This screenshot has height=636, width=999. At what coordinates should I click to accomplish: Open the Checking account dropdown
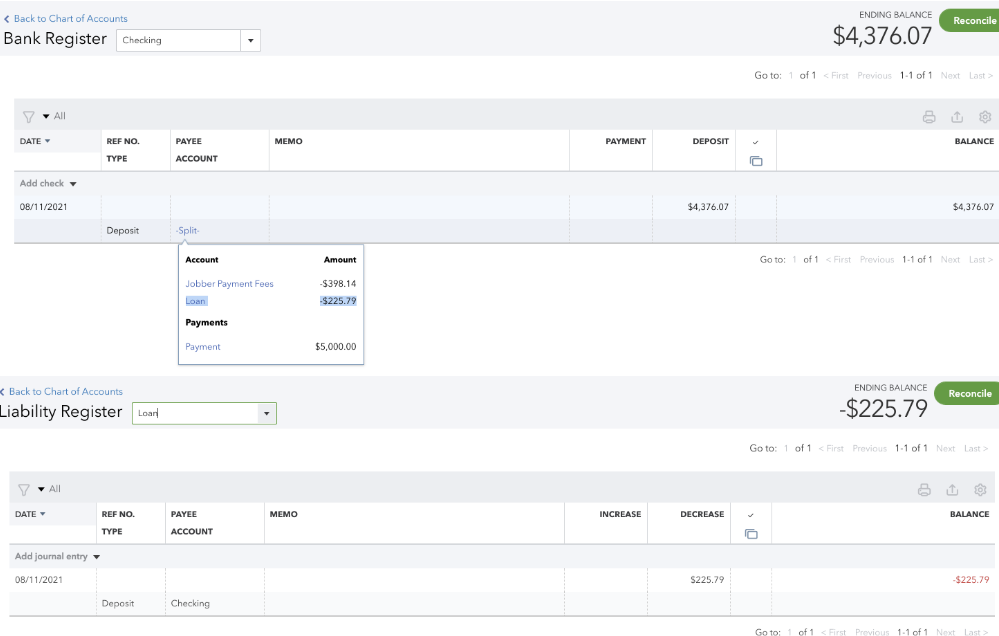coord(250,41)
